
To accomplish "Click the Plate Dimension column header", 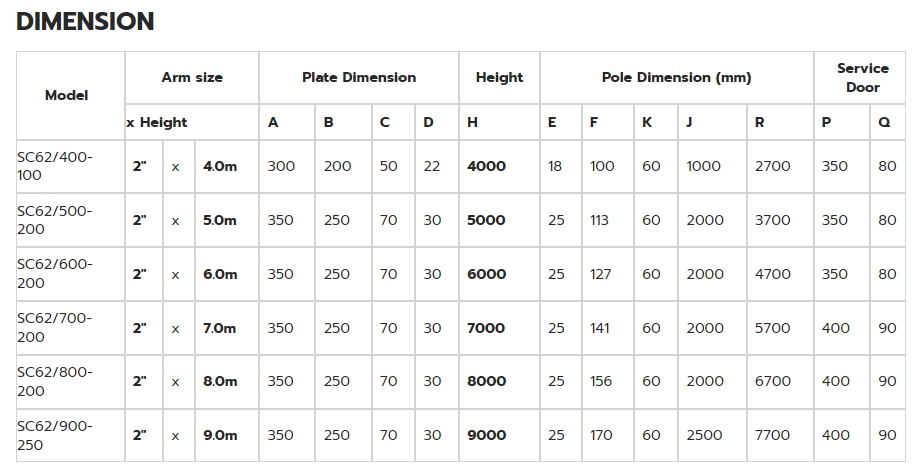I will point(359,77).
